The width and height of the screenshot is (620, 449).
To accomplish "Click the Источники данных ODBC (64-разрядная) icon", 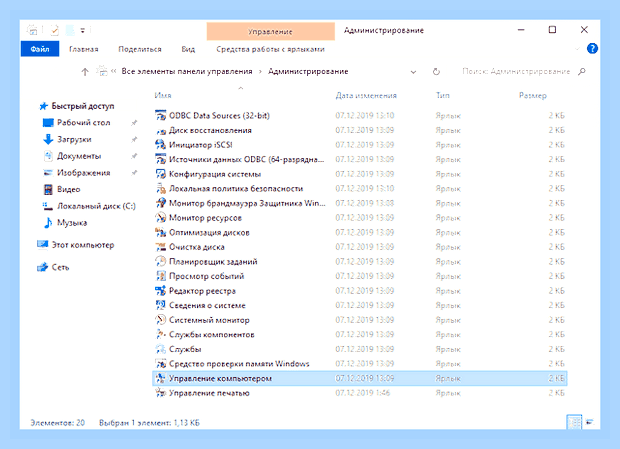I will coord(161,160).
